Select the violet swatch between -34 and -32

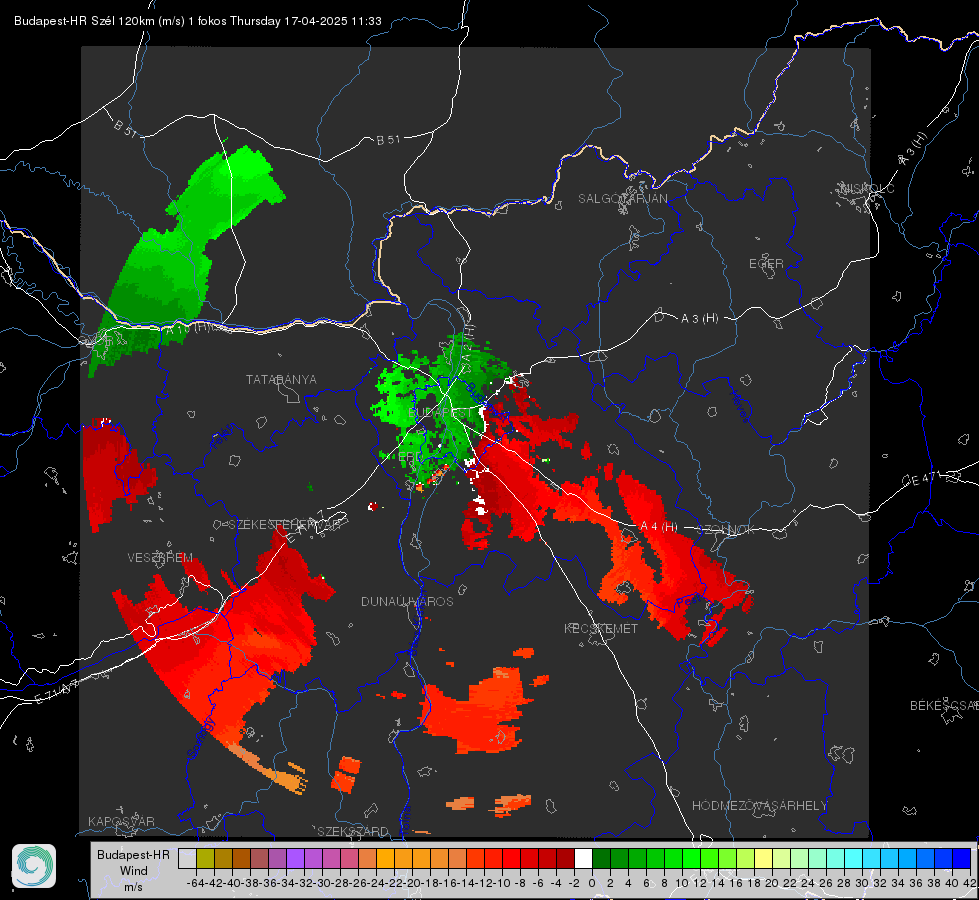pyautogui.click(x=295, y=859)
